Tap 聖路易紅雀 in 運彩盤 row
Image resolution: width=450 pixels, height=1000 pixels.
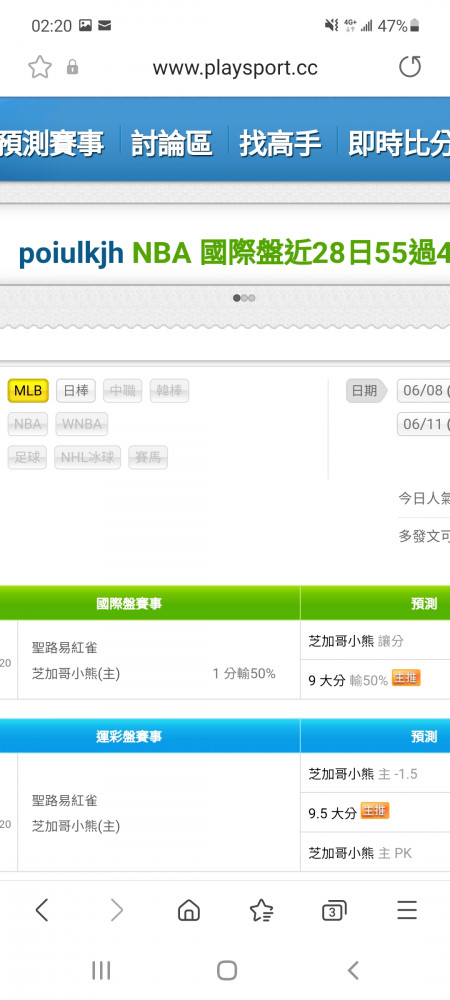(64, 800)
